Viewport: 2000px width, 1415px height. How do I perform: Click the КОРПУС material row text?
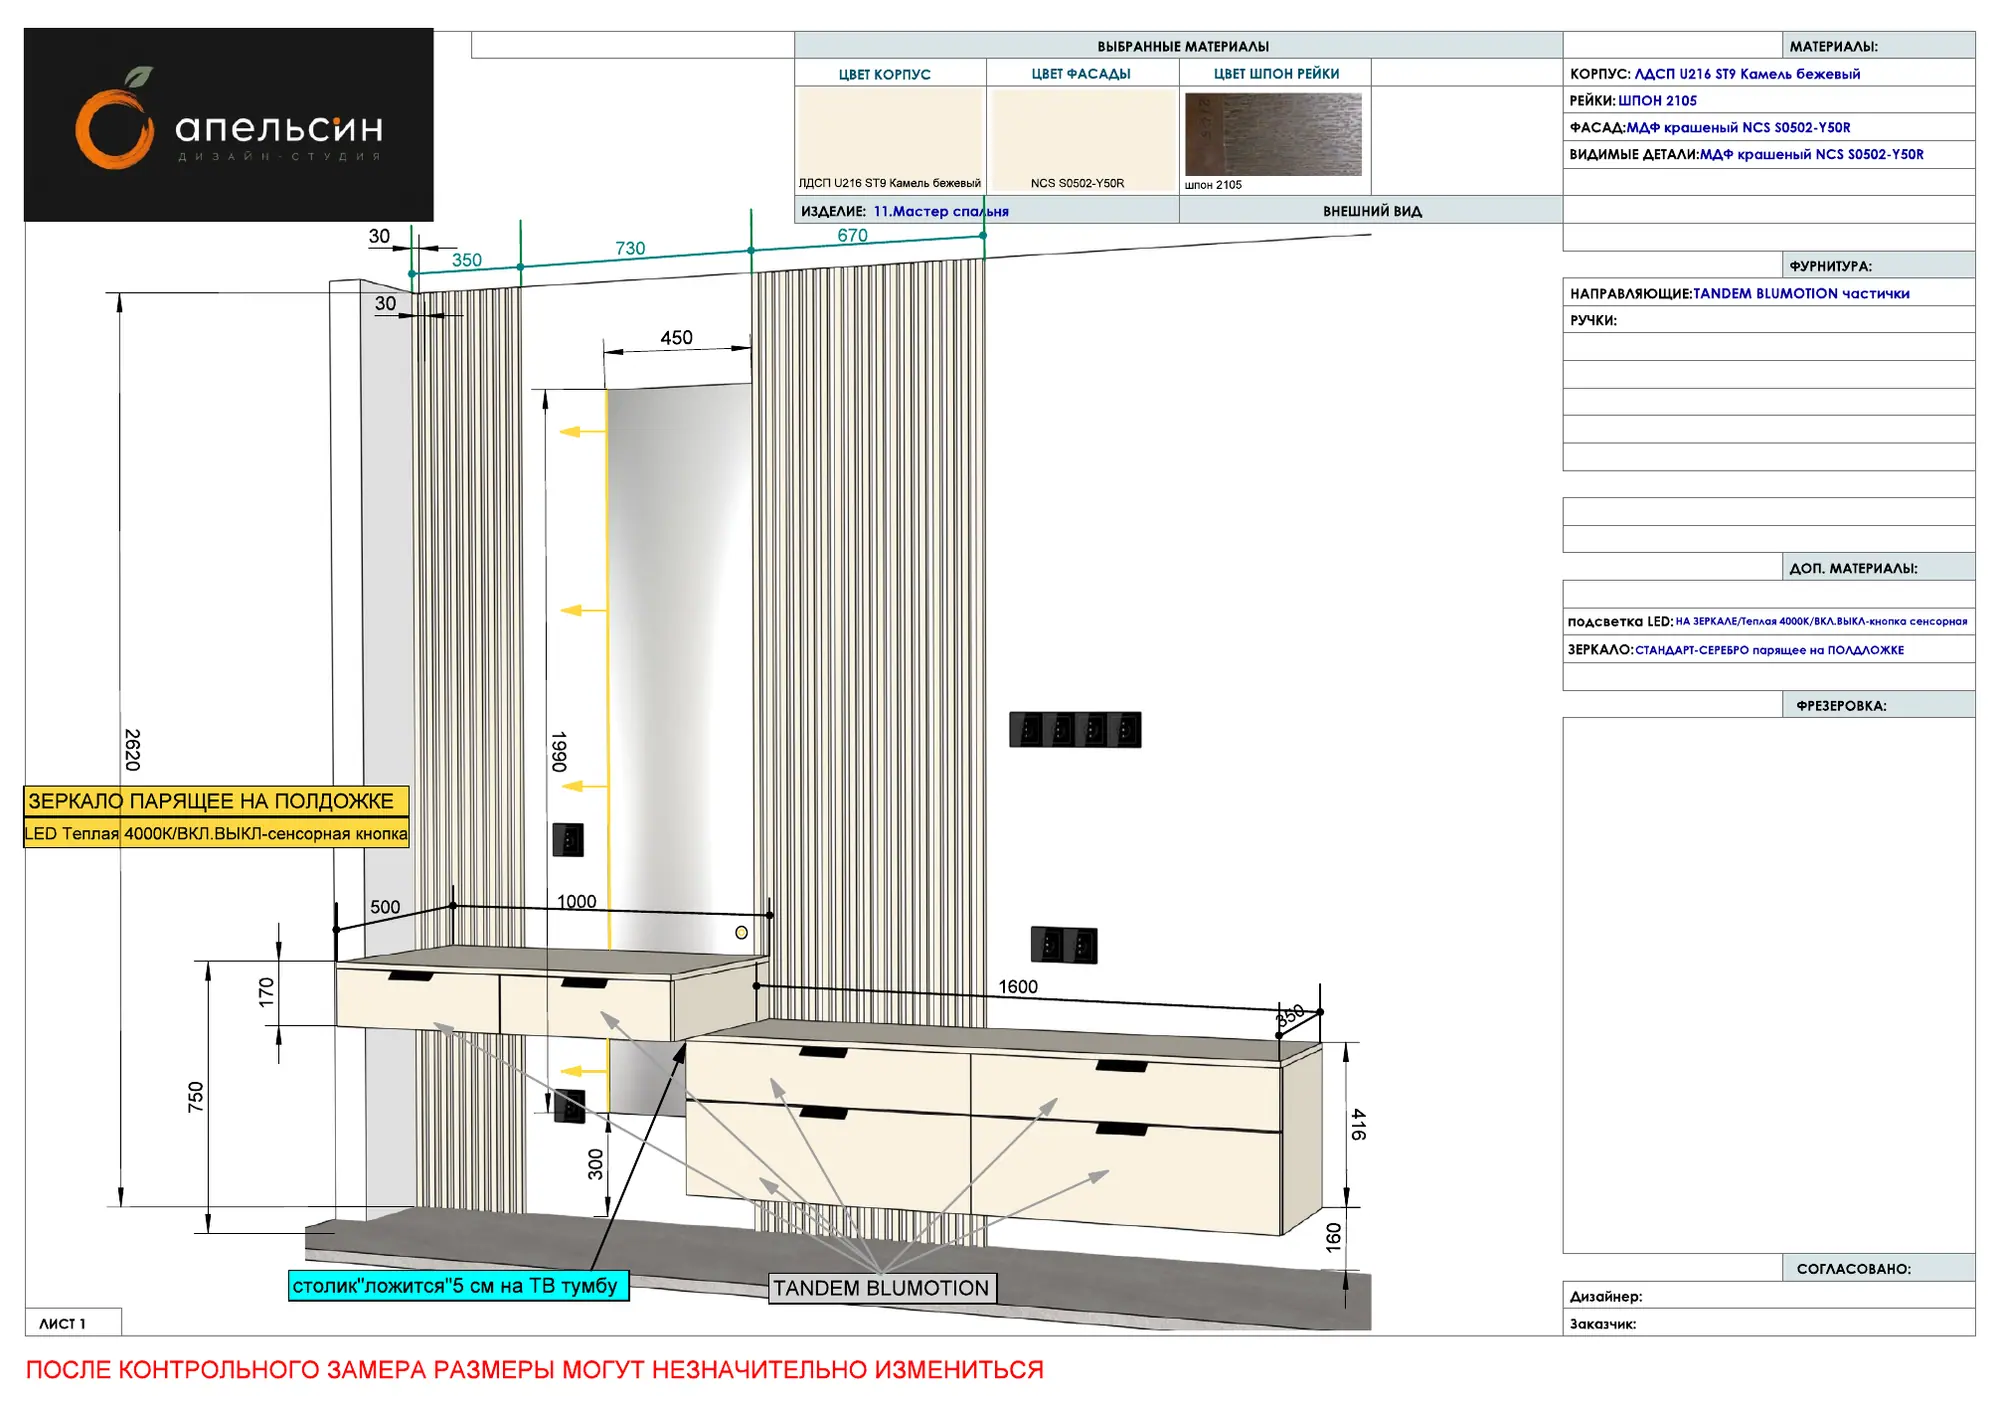coord(1715,74)
